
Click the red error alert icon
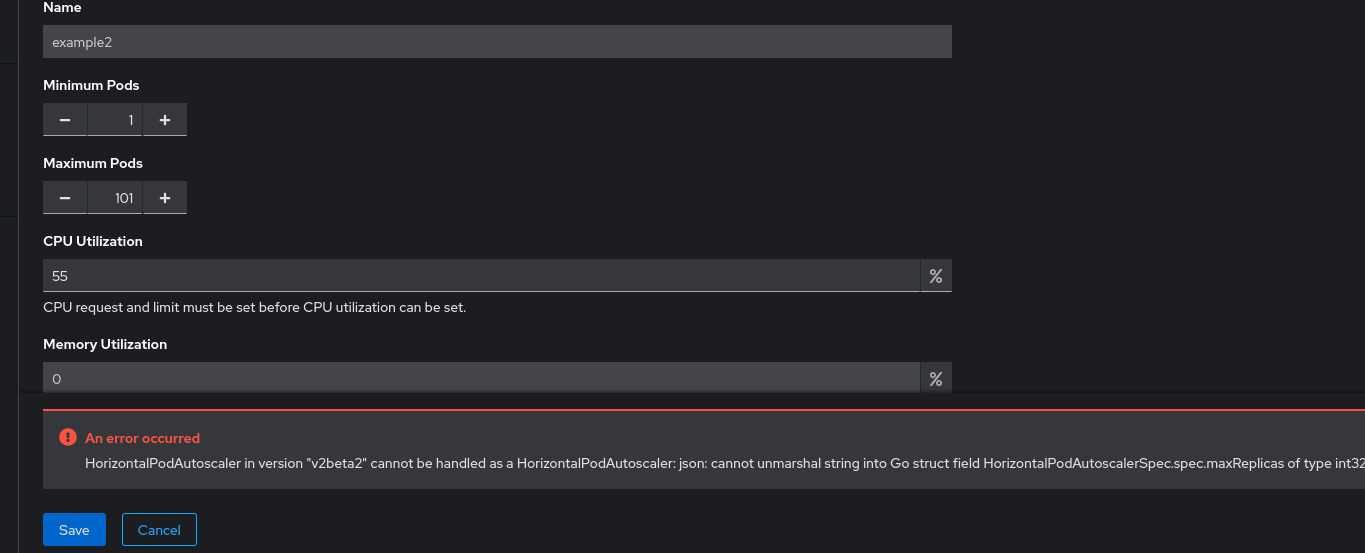click(67, 437)
